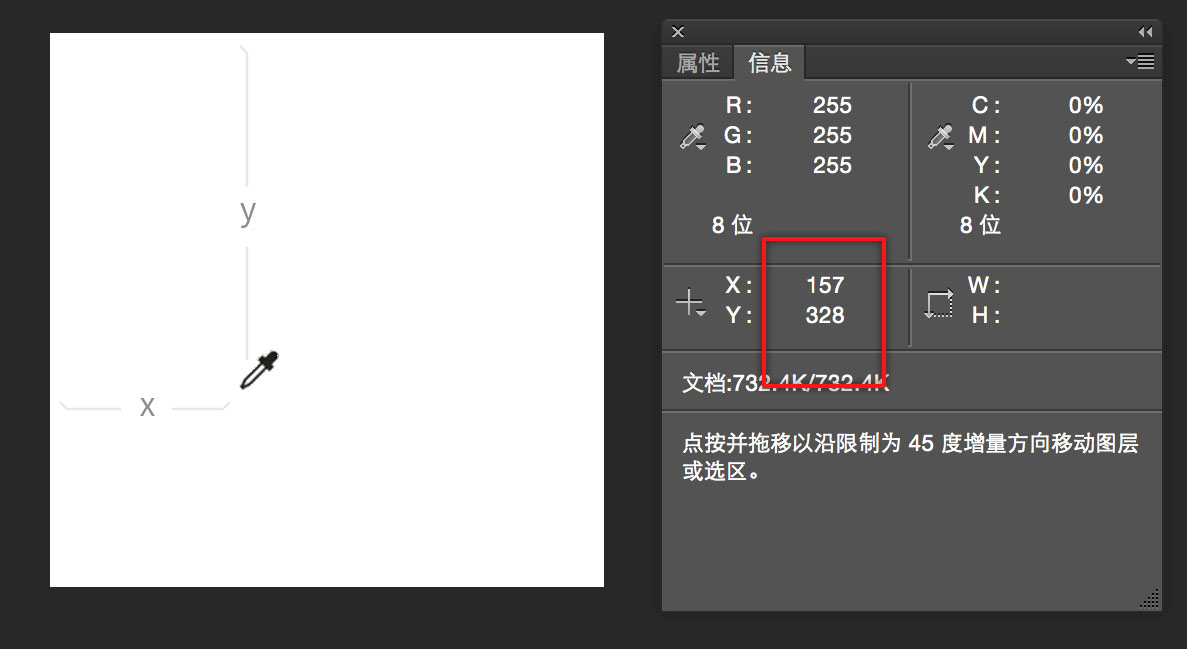Screen dimensions: 1187x649
Task: Click the 点按并拖移 hint text
Action: click(x=910, y=457)
